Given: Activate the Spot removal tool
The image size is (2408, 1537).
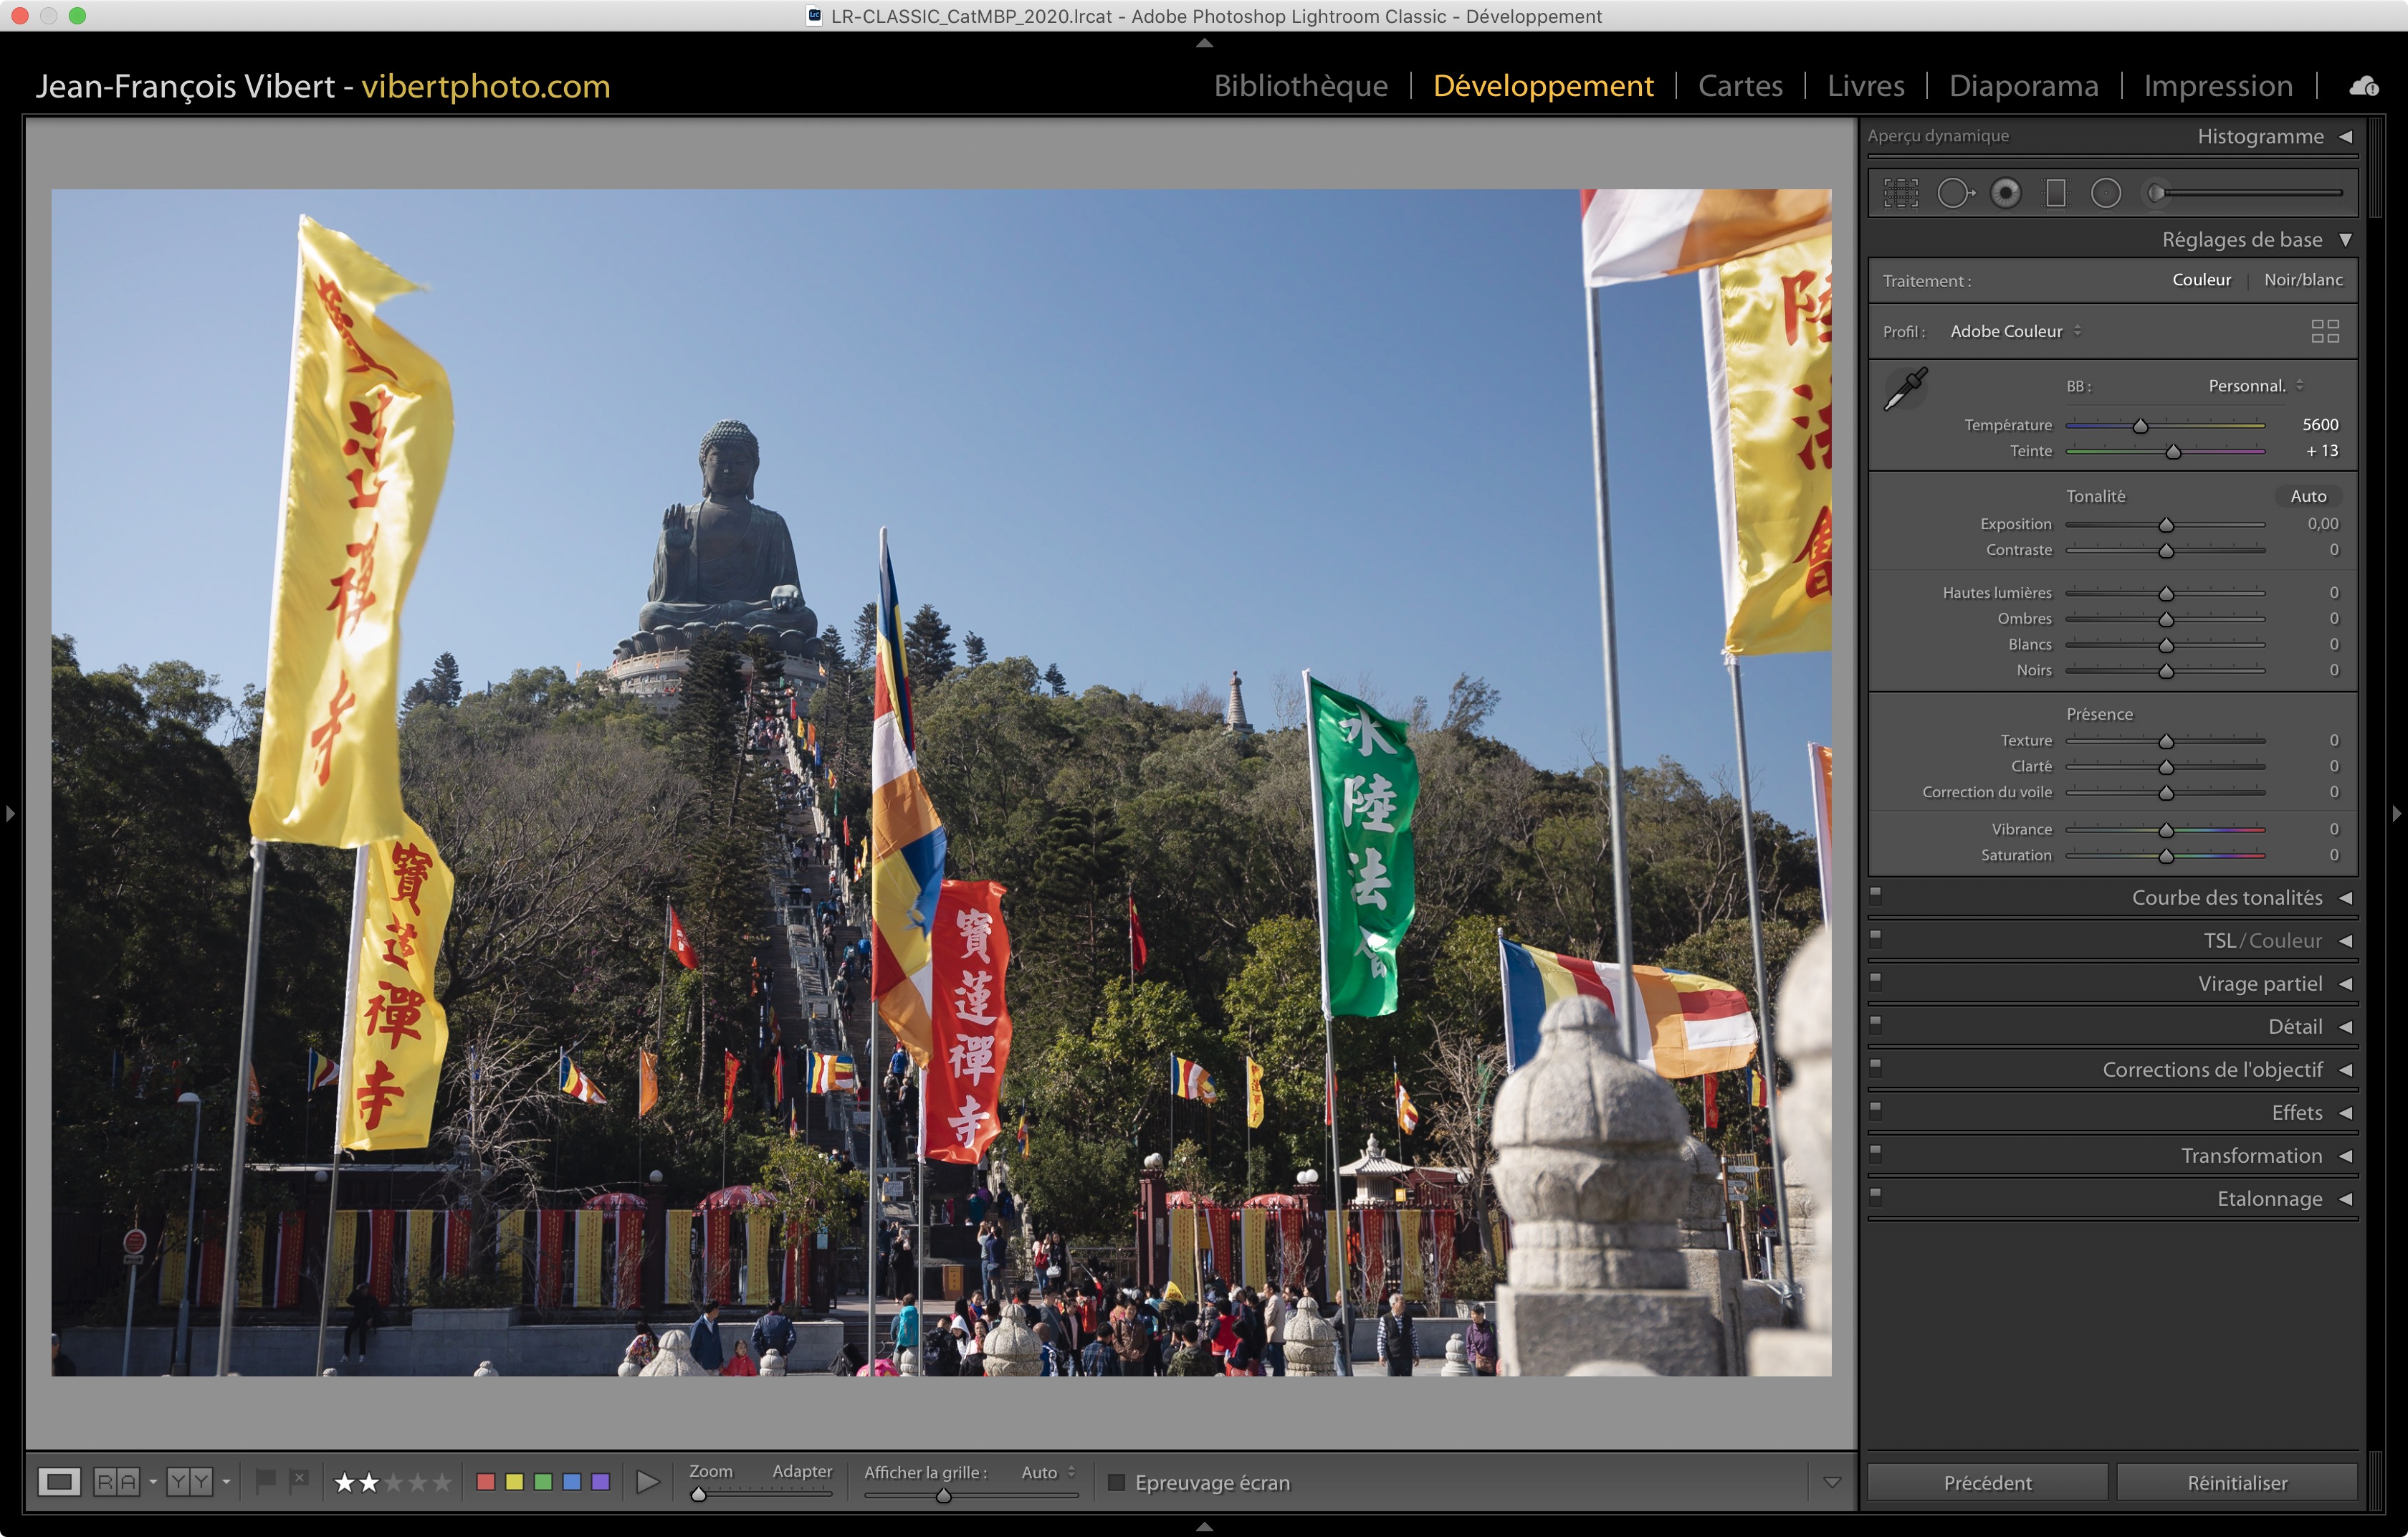Looking at the screenshot, I should pyautogui.click(x=1955, y=193).
